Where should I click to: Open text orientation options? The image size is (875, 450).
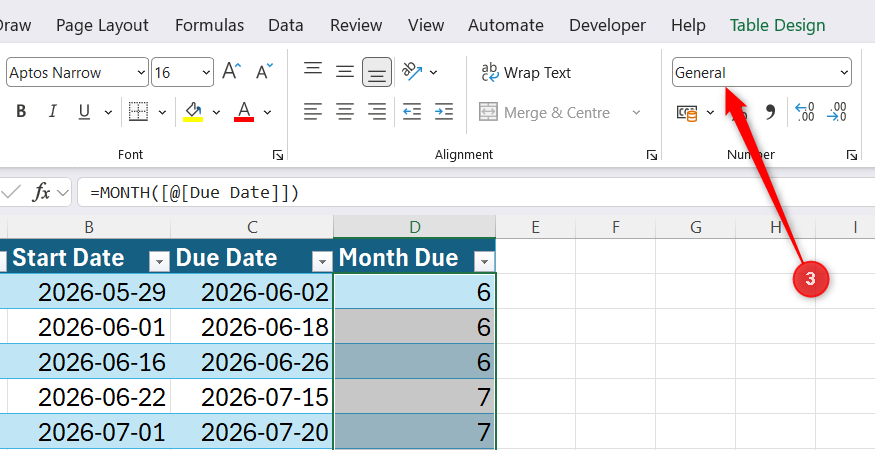tap(419, 71)
